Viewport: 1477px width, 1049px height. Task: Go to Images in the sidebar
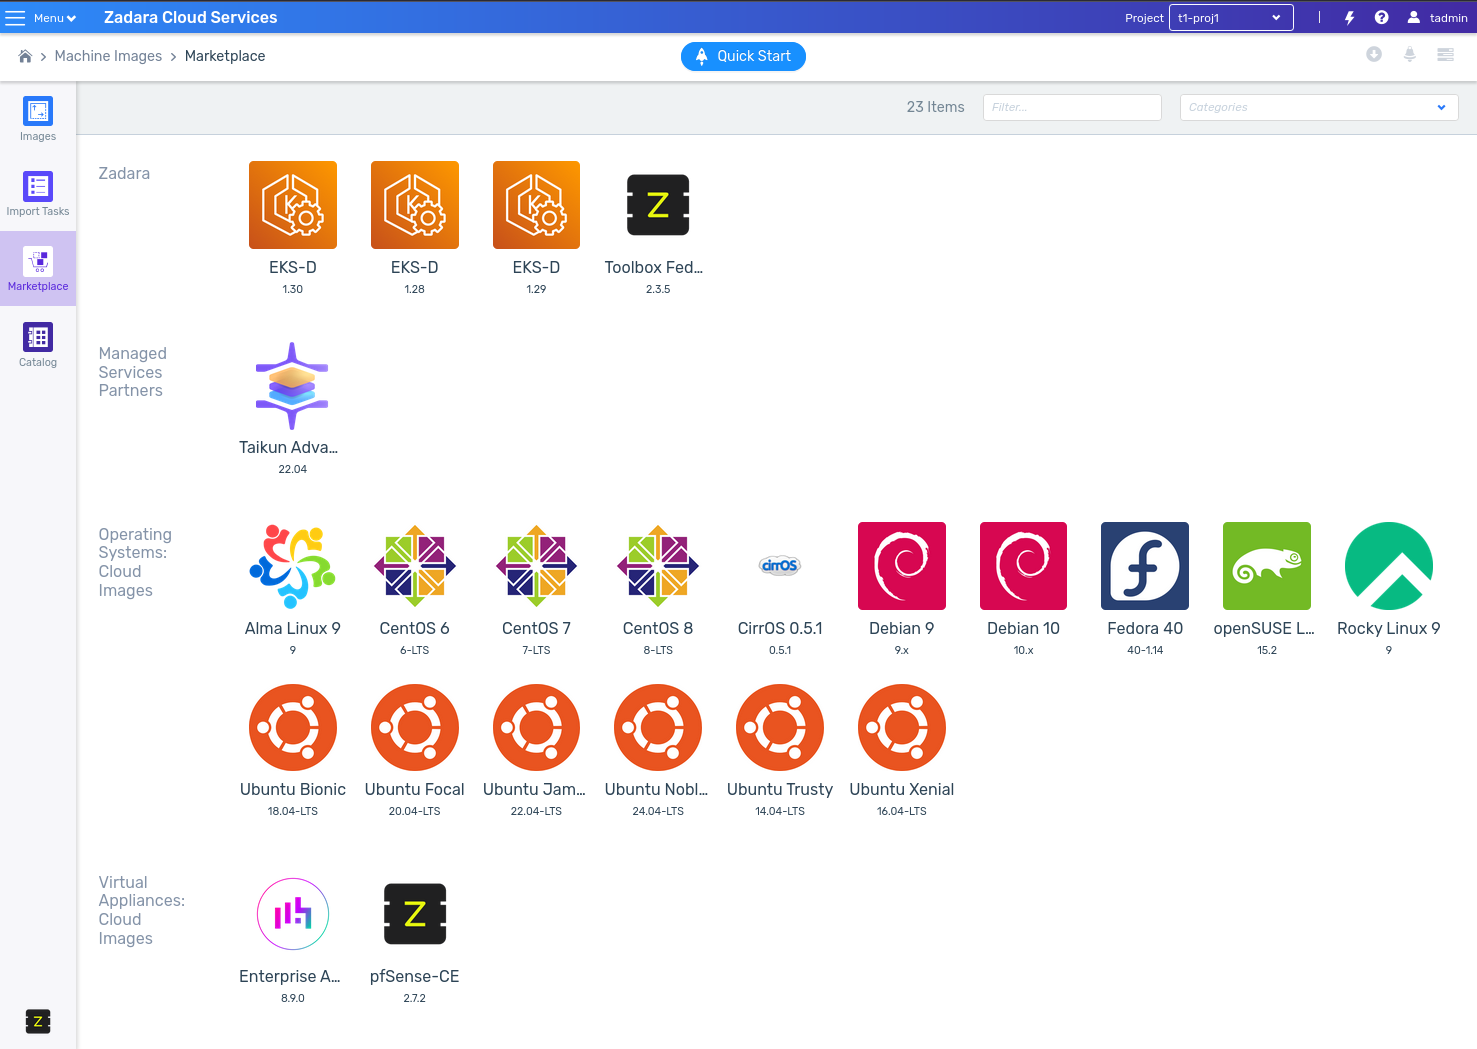[38, 119]
